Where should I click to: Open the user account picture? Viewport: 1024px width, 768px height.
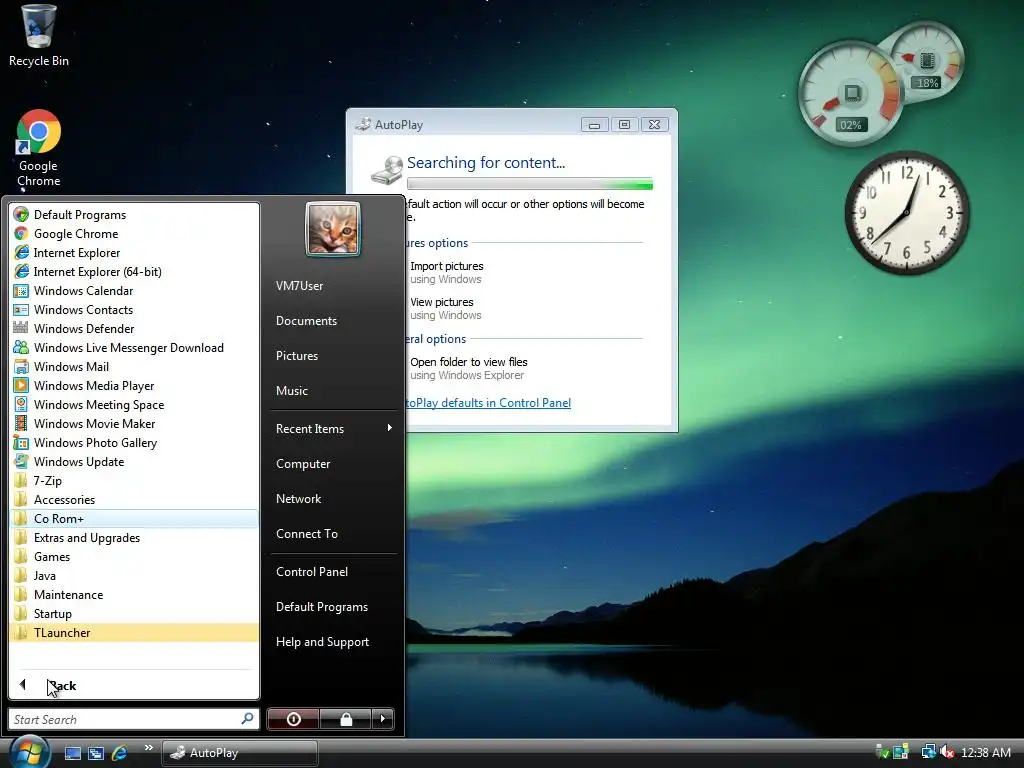point(333,229)
